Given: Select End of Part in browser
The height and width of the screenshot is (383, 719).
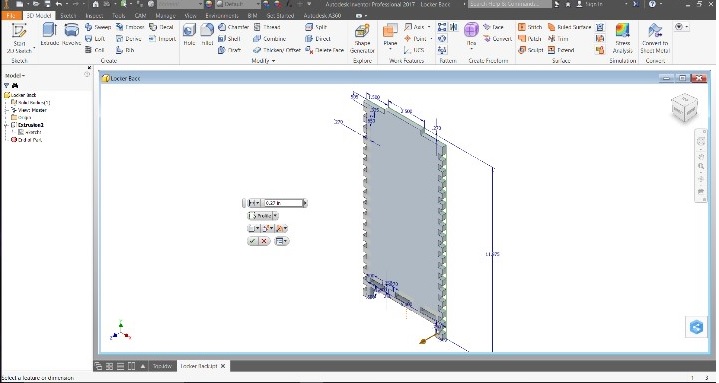Looking at the screenshot, I should pos(26,140).
